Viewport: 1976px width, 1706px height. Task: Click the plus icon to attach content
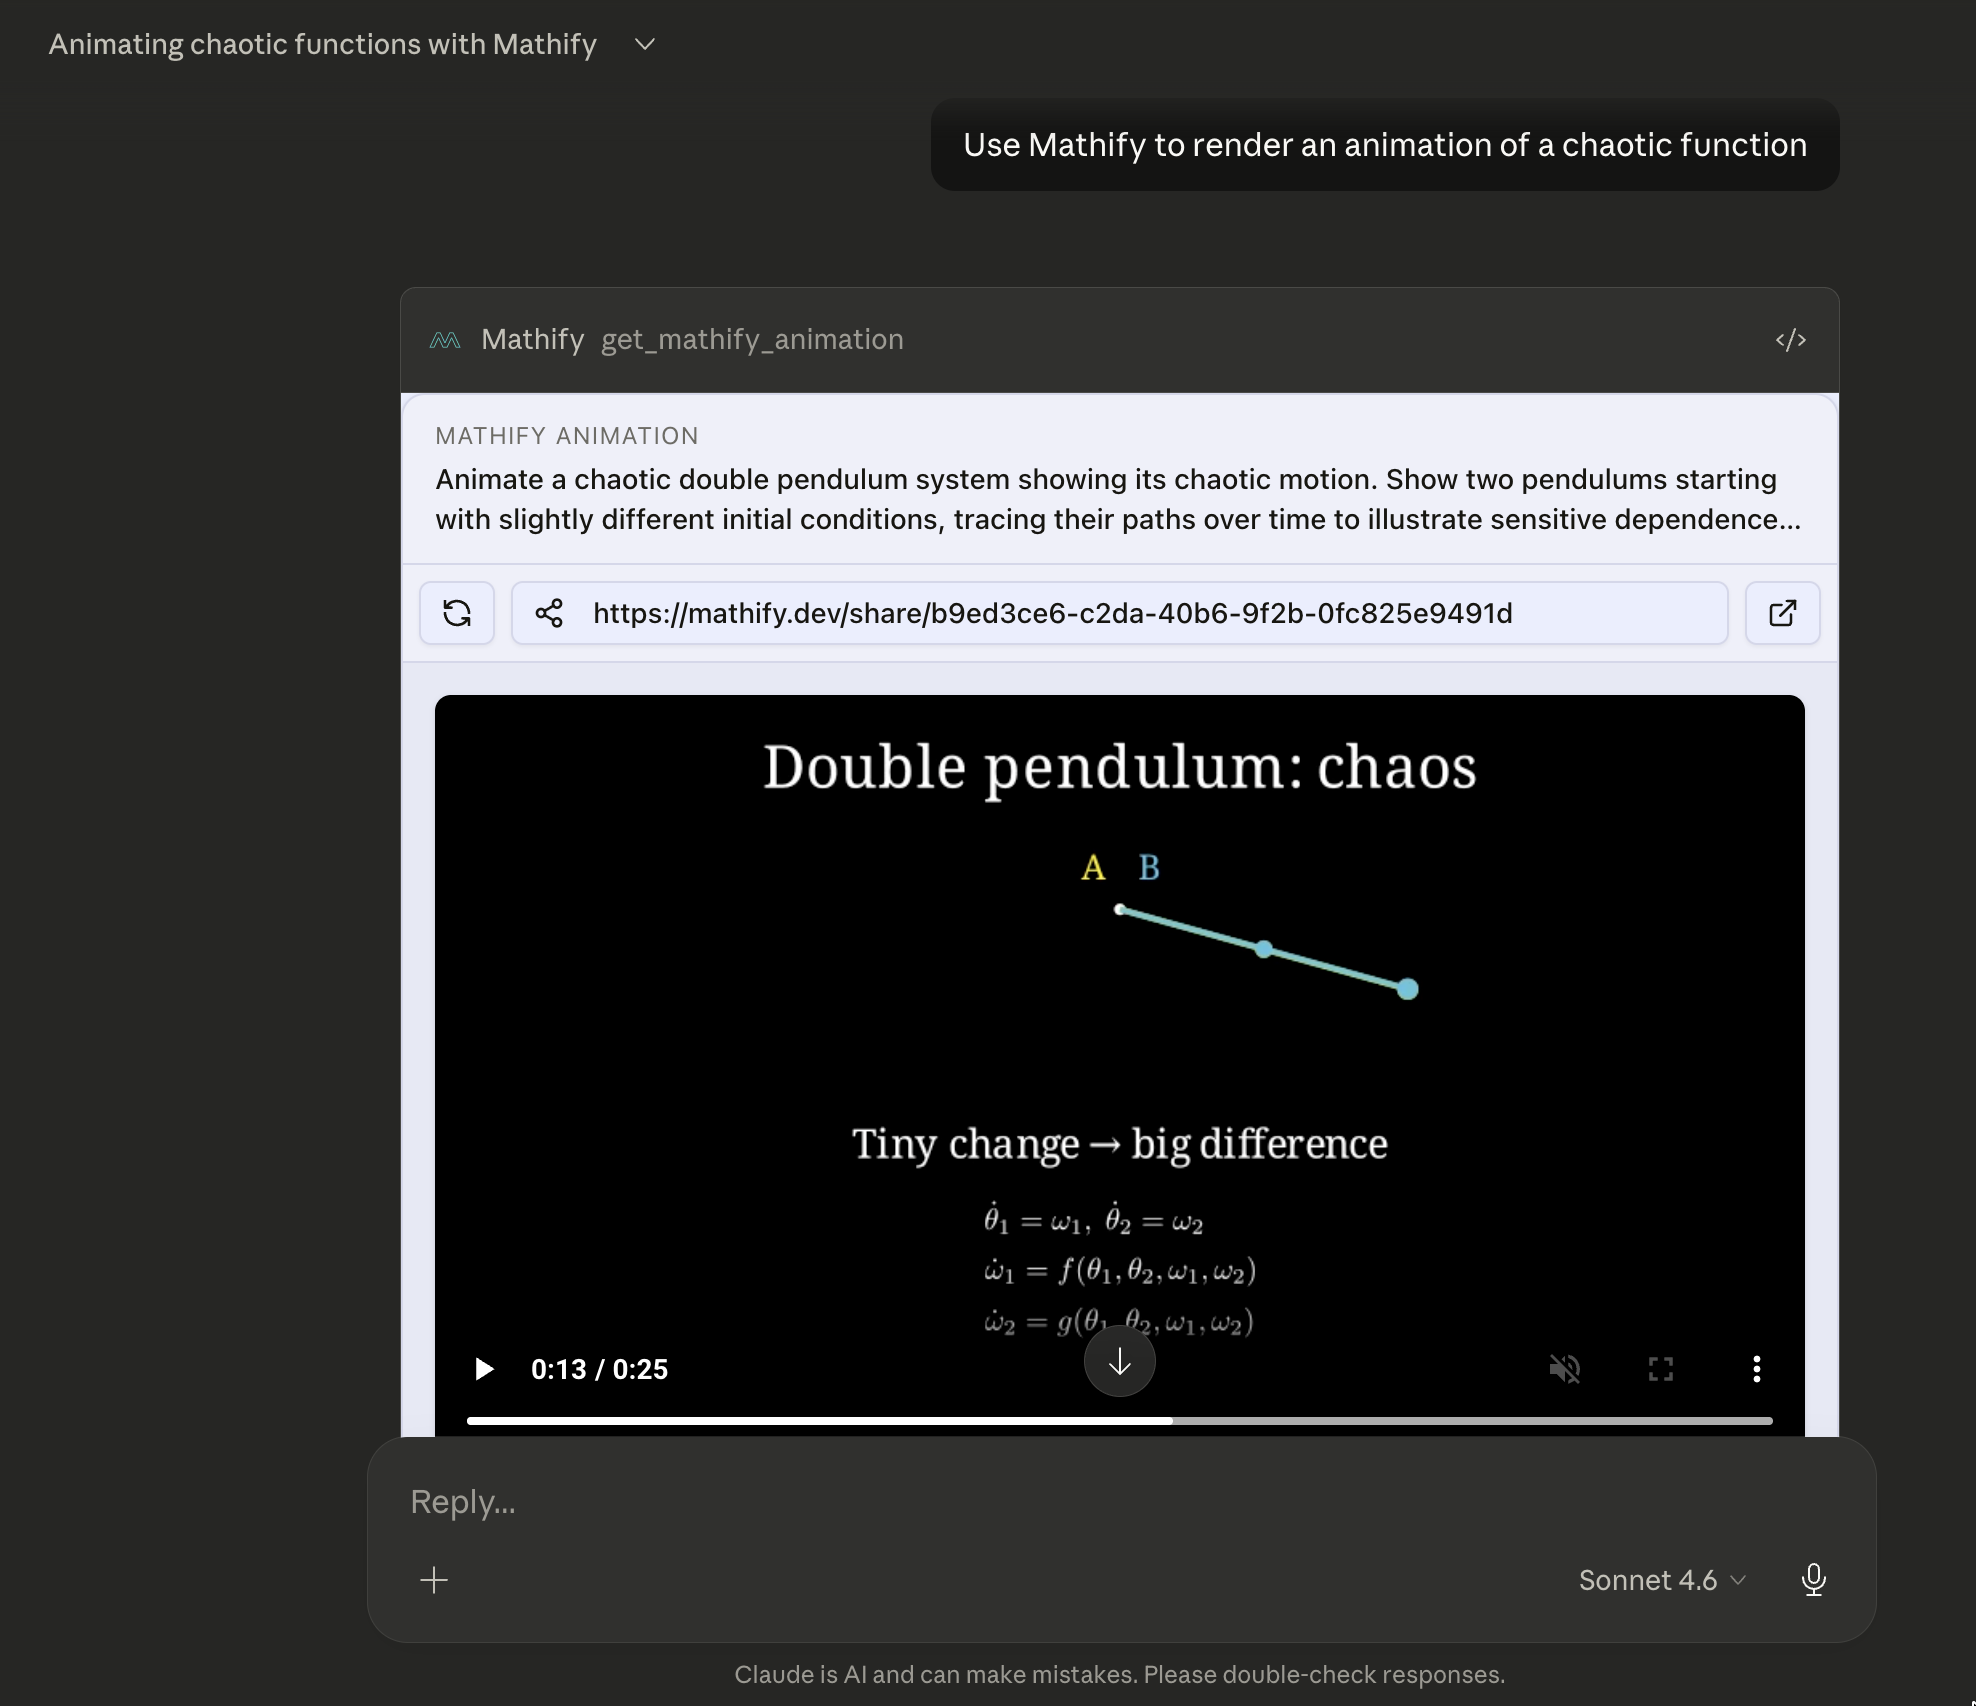click(x=434, y=1580)
